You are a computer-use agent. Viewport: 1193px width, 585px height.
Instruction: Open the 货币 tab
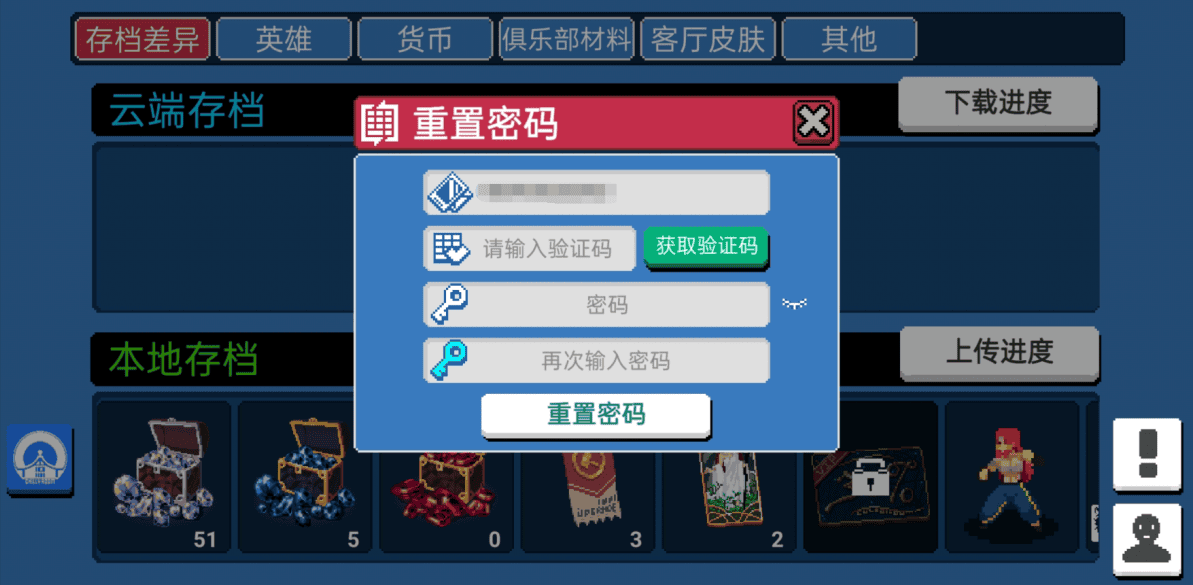[425, 39]
